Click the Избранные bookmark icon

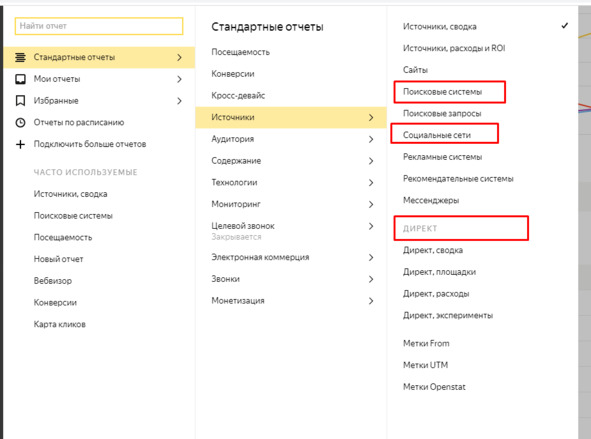20,101
